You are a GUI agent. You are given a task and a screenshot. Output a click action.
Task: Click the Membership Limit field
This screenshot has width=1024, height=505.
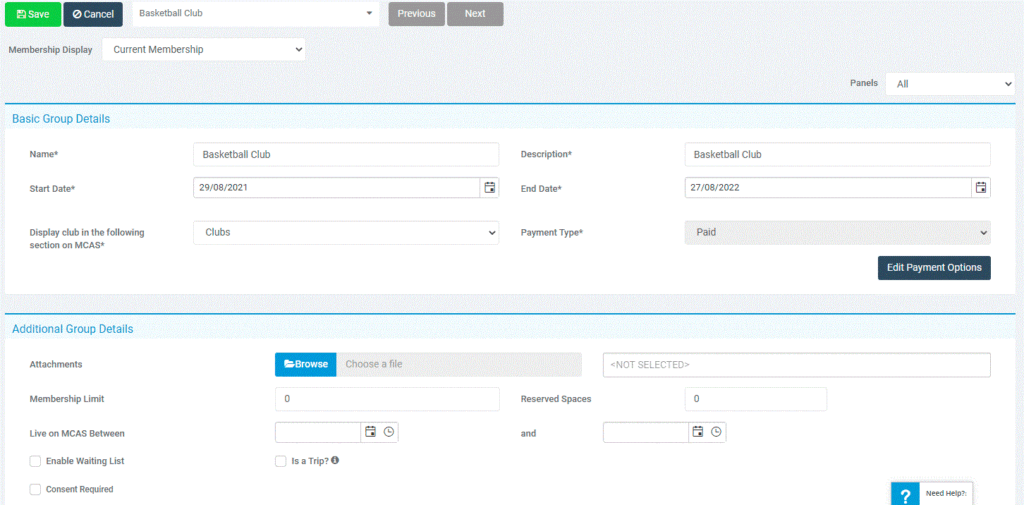click(387, 399)
